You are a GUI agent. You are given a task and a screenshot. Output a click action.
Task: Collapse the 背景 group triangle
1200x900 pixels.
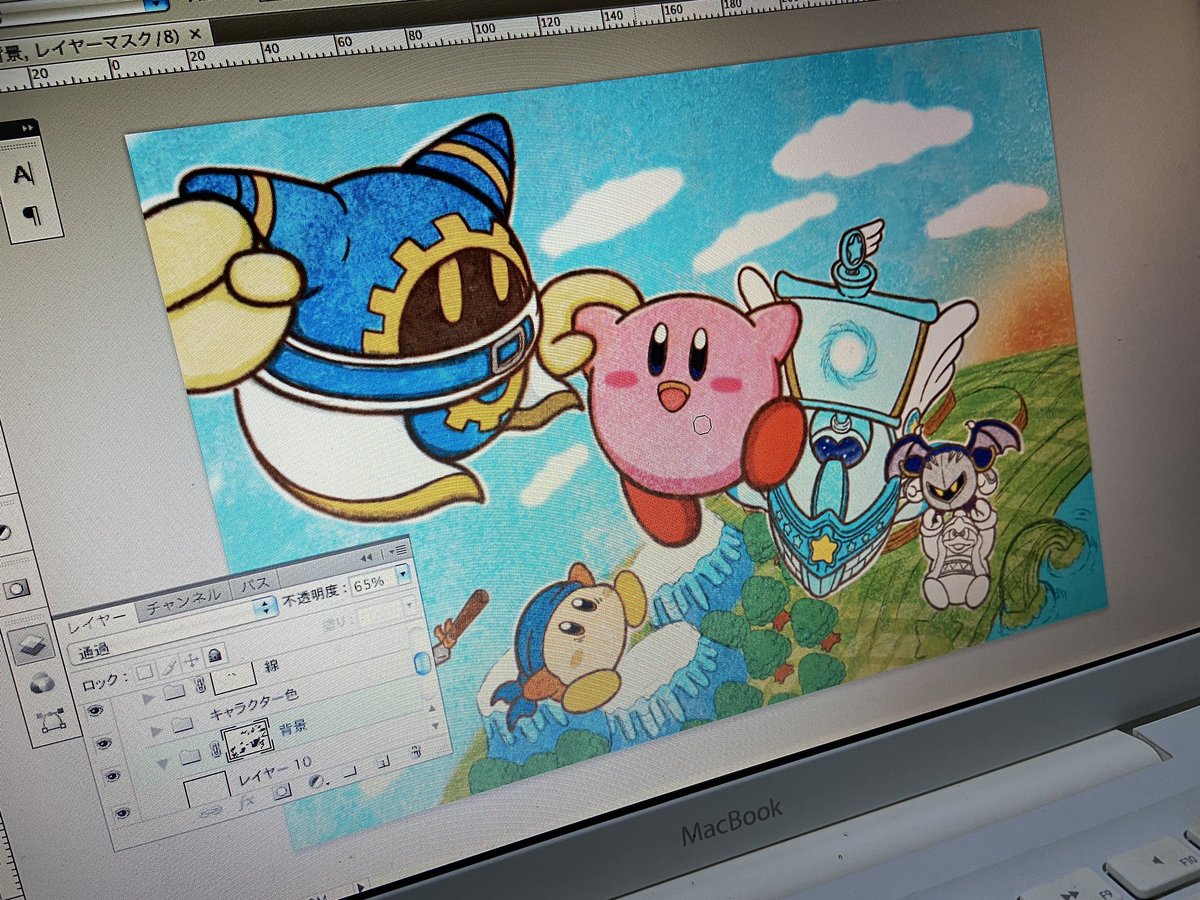click(162, 764)
